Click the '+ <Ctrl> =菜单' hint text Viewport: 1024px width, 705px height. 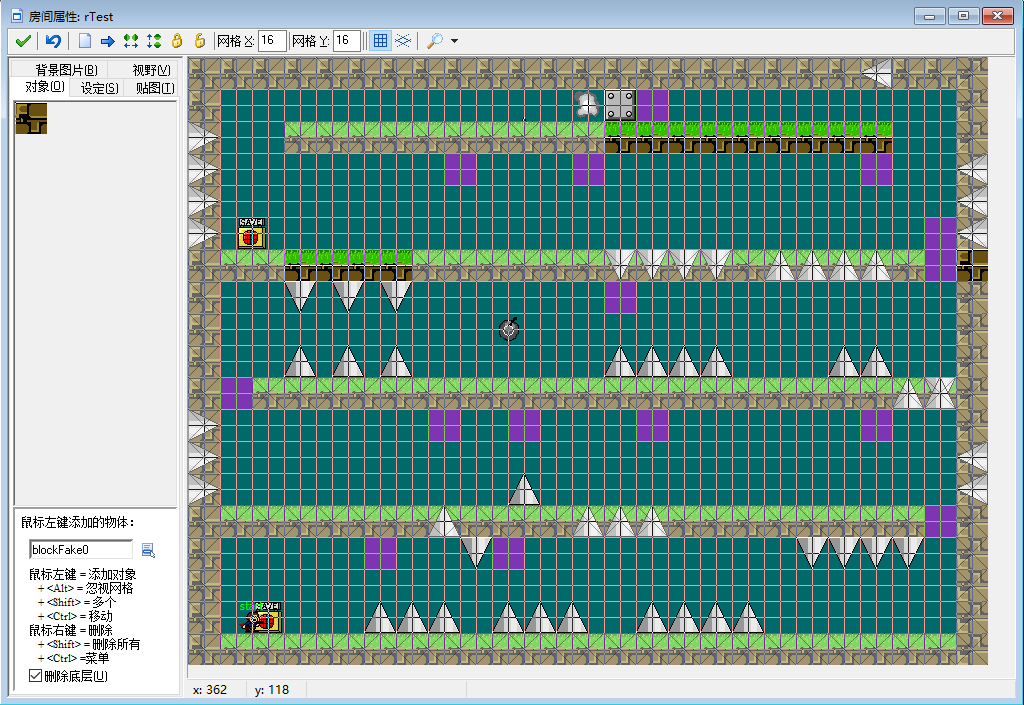73,658
